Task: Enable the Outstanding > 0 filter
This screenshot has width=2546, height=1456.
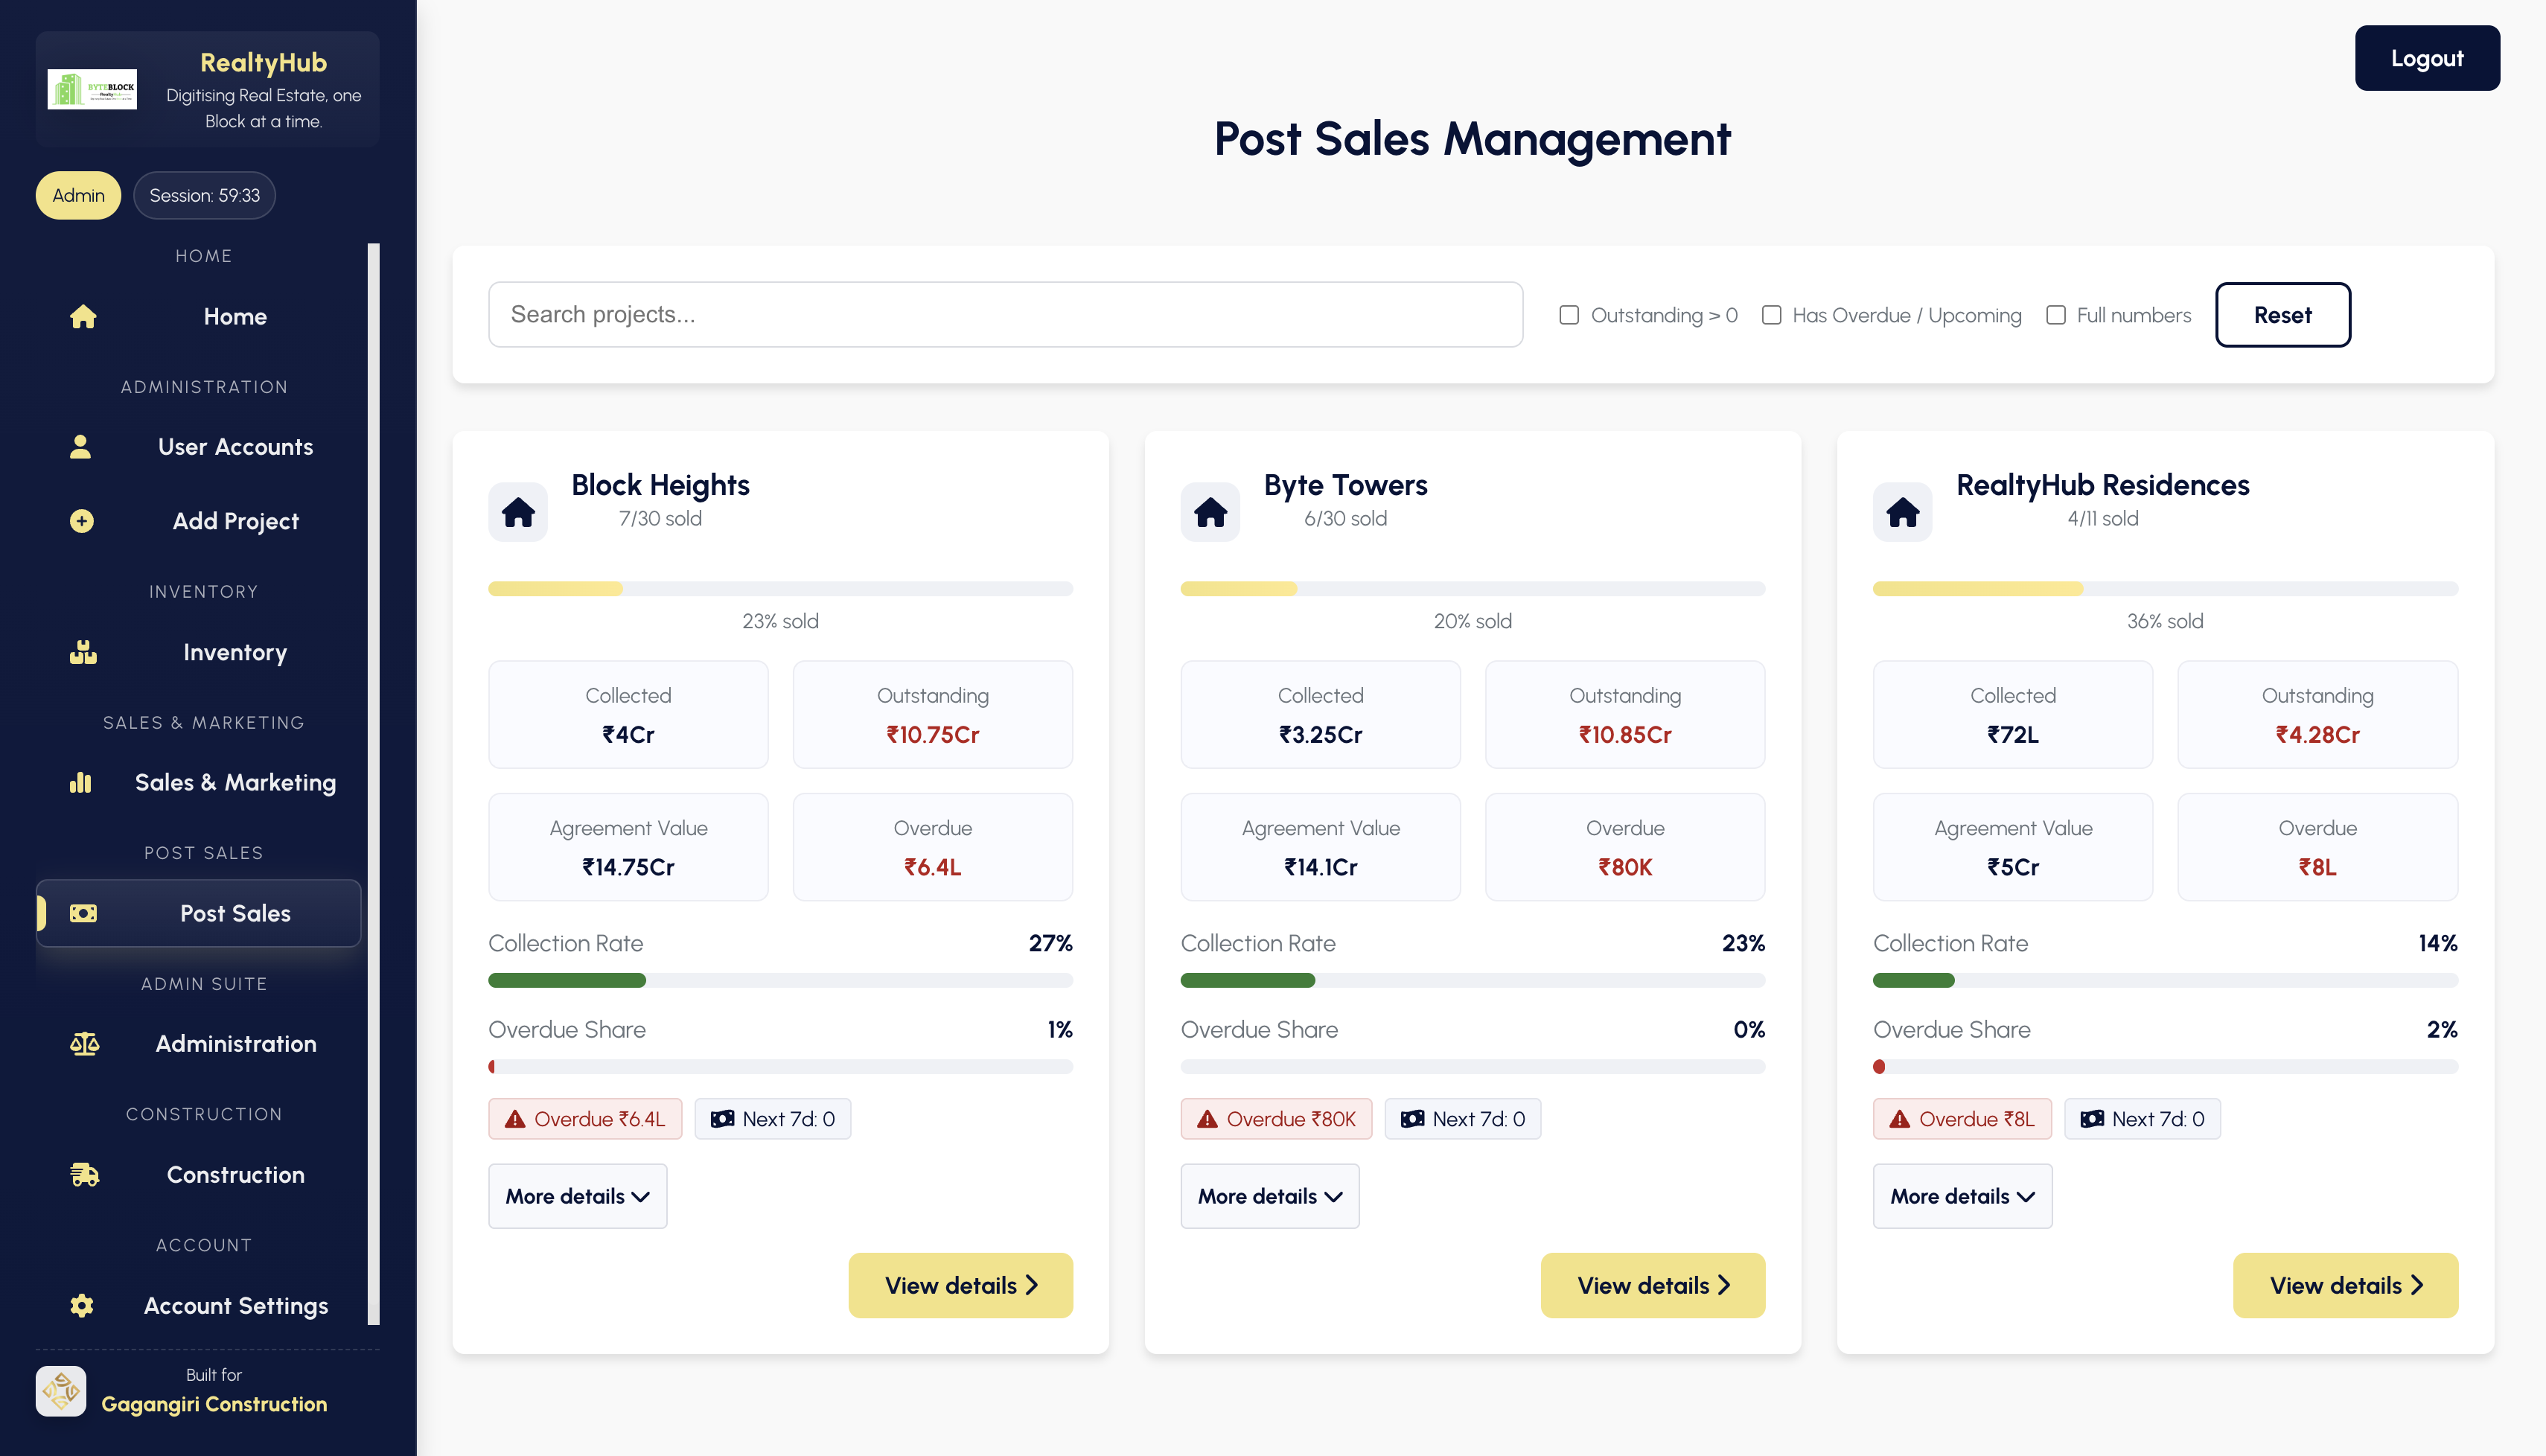Action: pyautogui.click(x=1568, y=314)
